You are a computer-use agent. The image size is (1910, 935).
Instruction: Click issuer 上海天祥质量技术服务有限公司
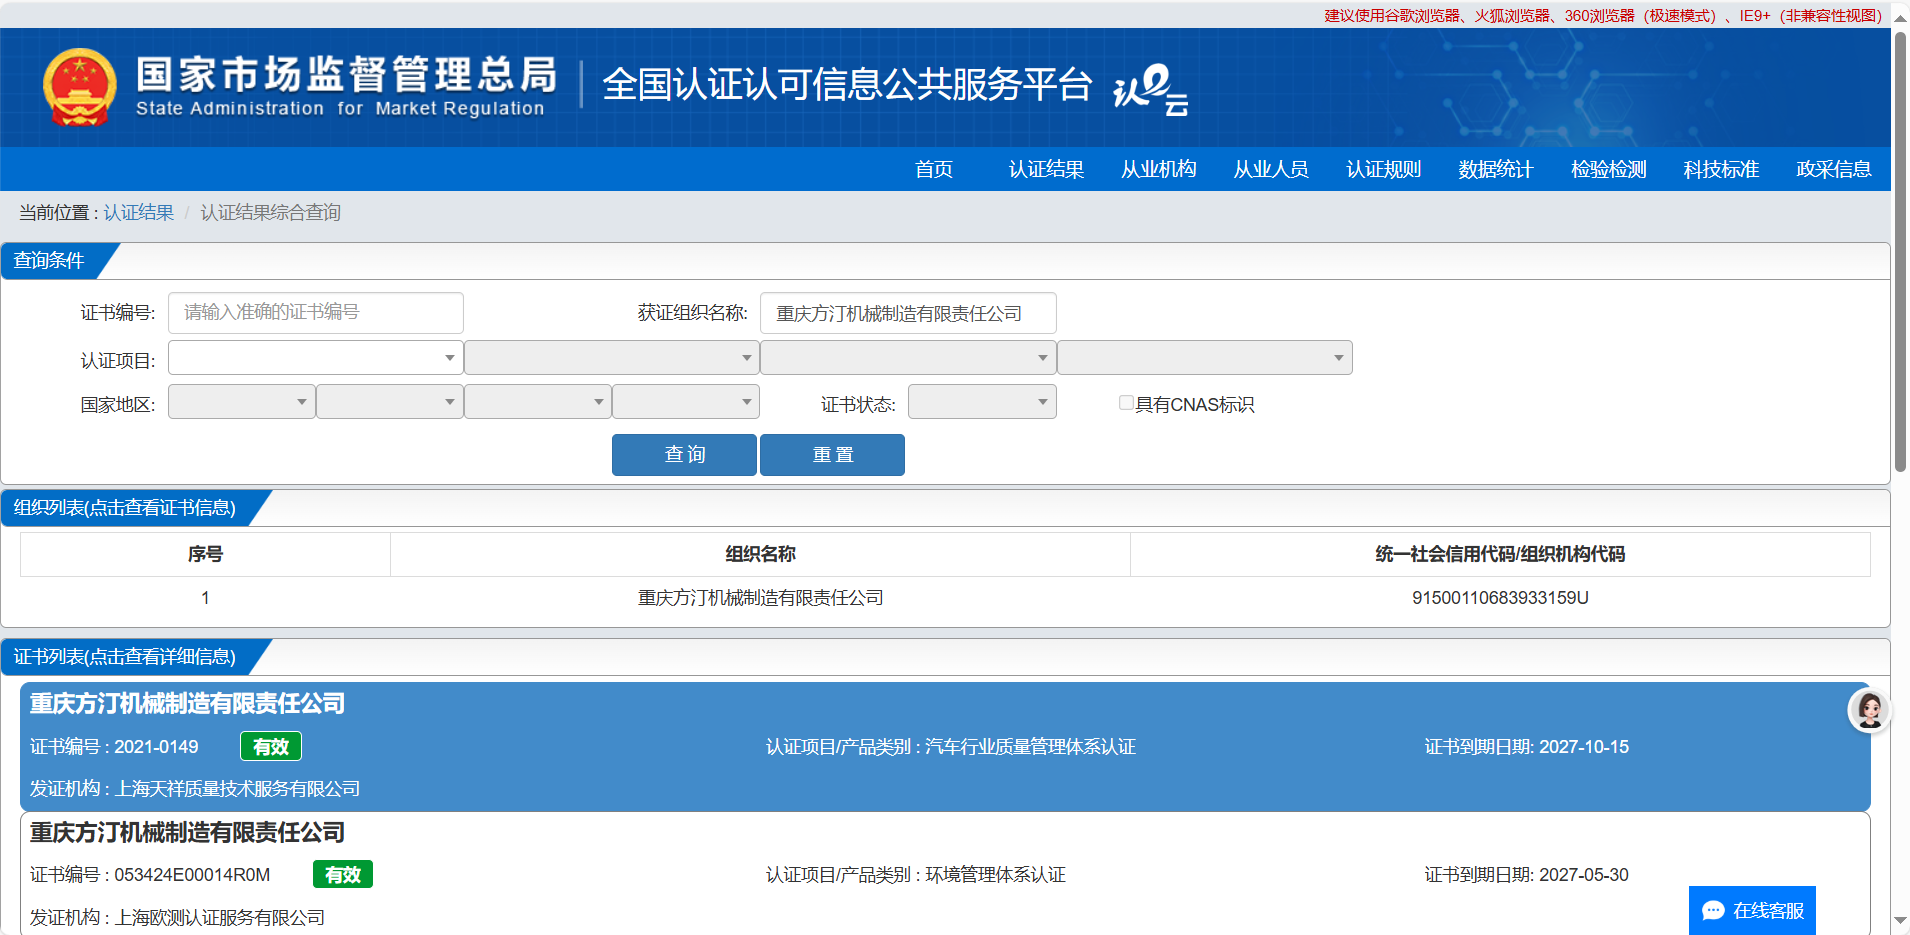pos(238,789)
